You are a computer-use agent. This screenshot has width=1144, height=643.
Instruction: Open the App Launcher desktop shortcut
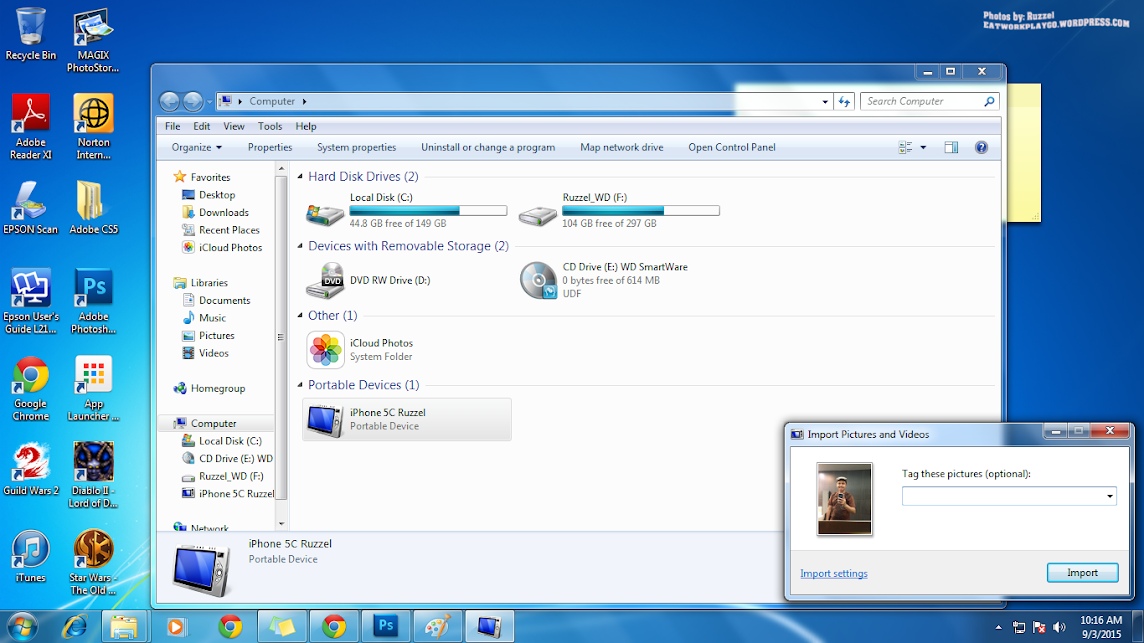point(93,388)
